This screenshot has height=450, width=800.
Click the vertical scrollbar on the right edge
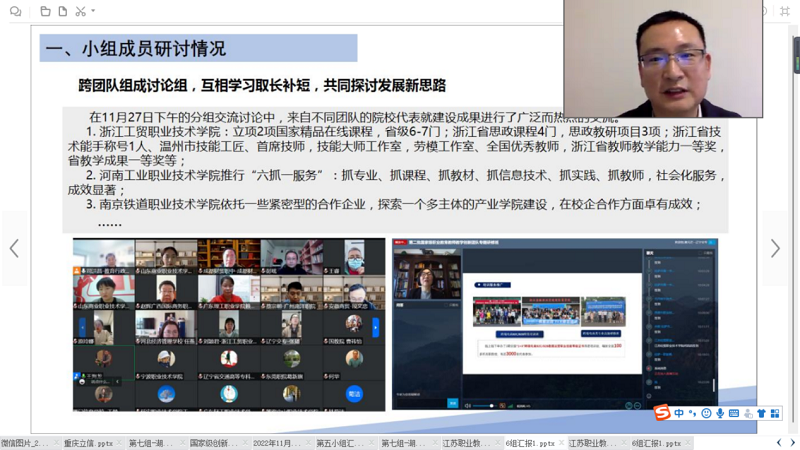(795, 230)
